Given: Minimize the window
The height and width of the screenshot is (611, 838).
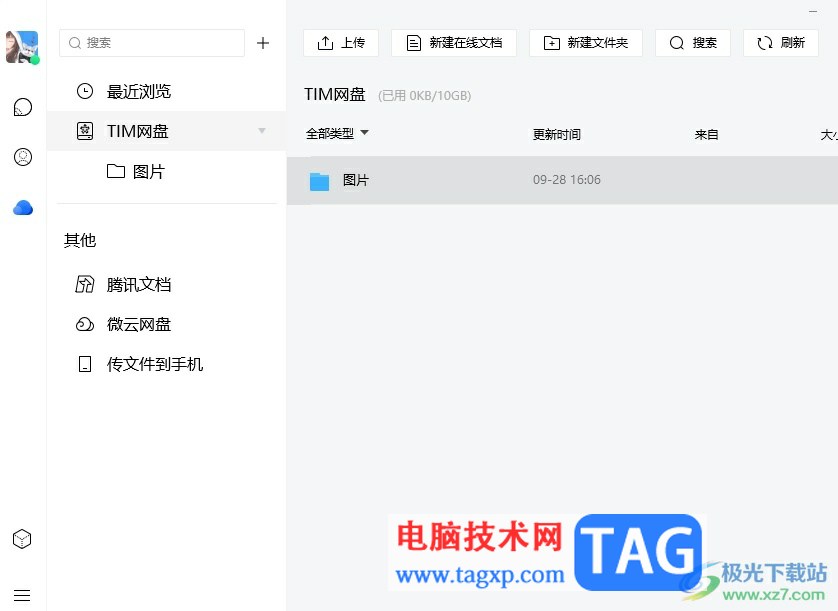Looking at the screenshot, I should (813, 11).
